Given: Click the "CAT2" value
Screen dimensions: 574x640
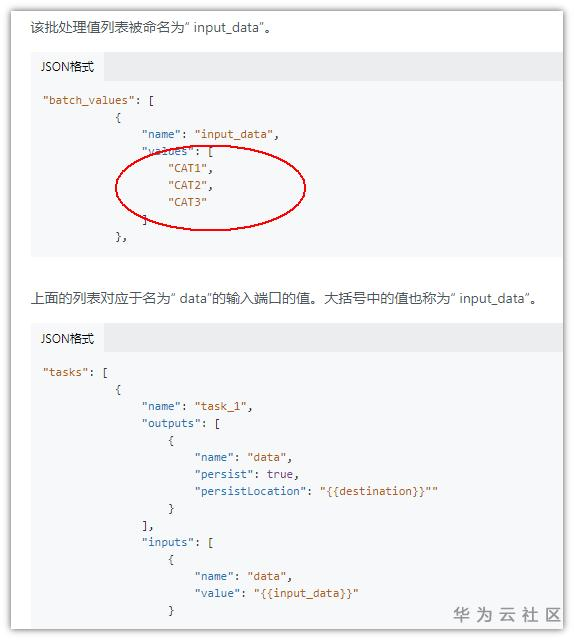Looking at the screenshot, I should point(187,185).
